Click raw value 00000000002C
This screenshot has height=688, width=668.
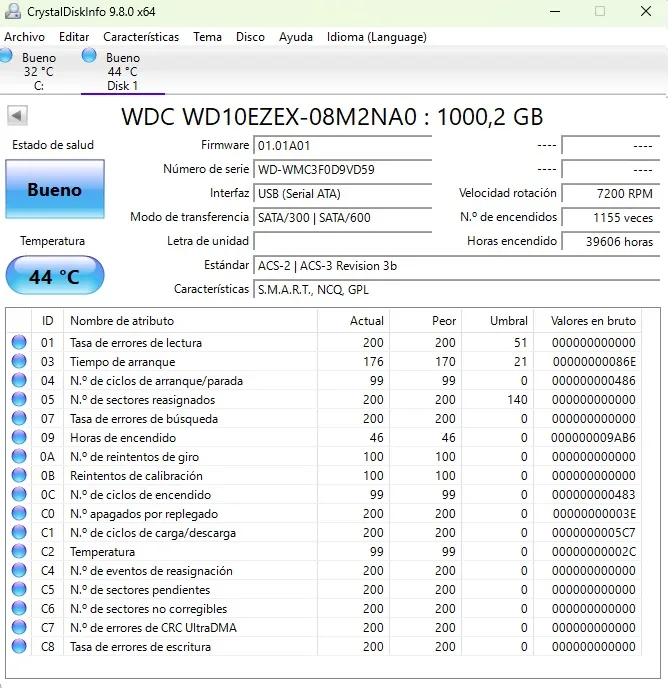coord(593,552)
